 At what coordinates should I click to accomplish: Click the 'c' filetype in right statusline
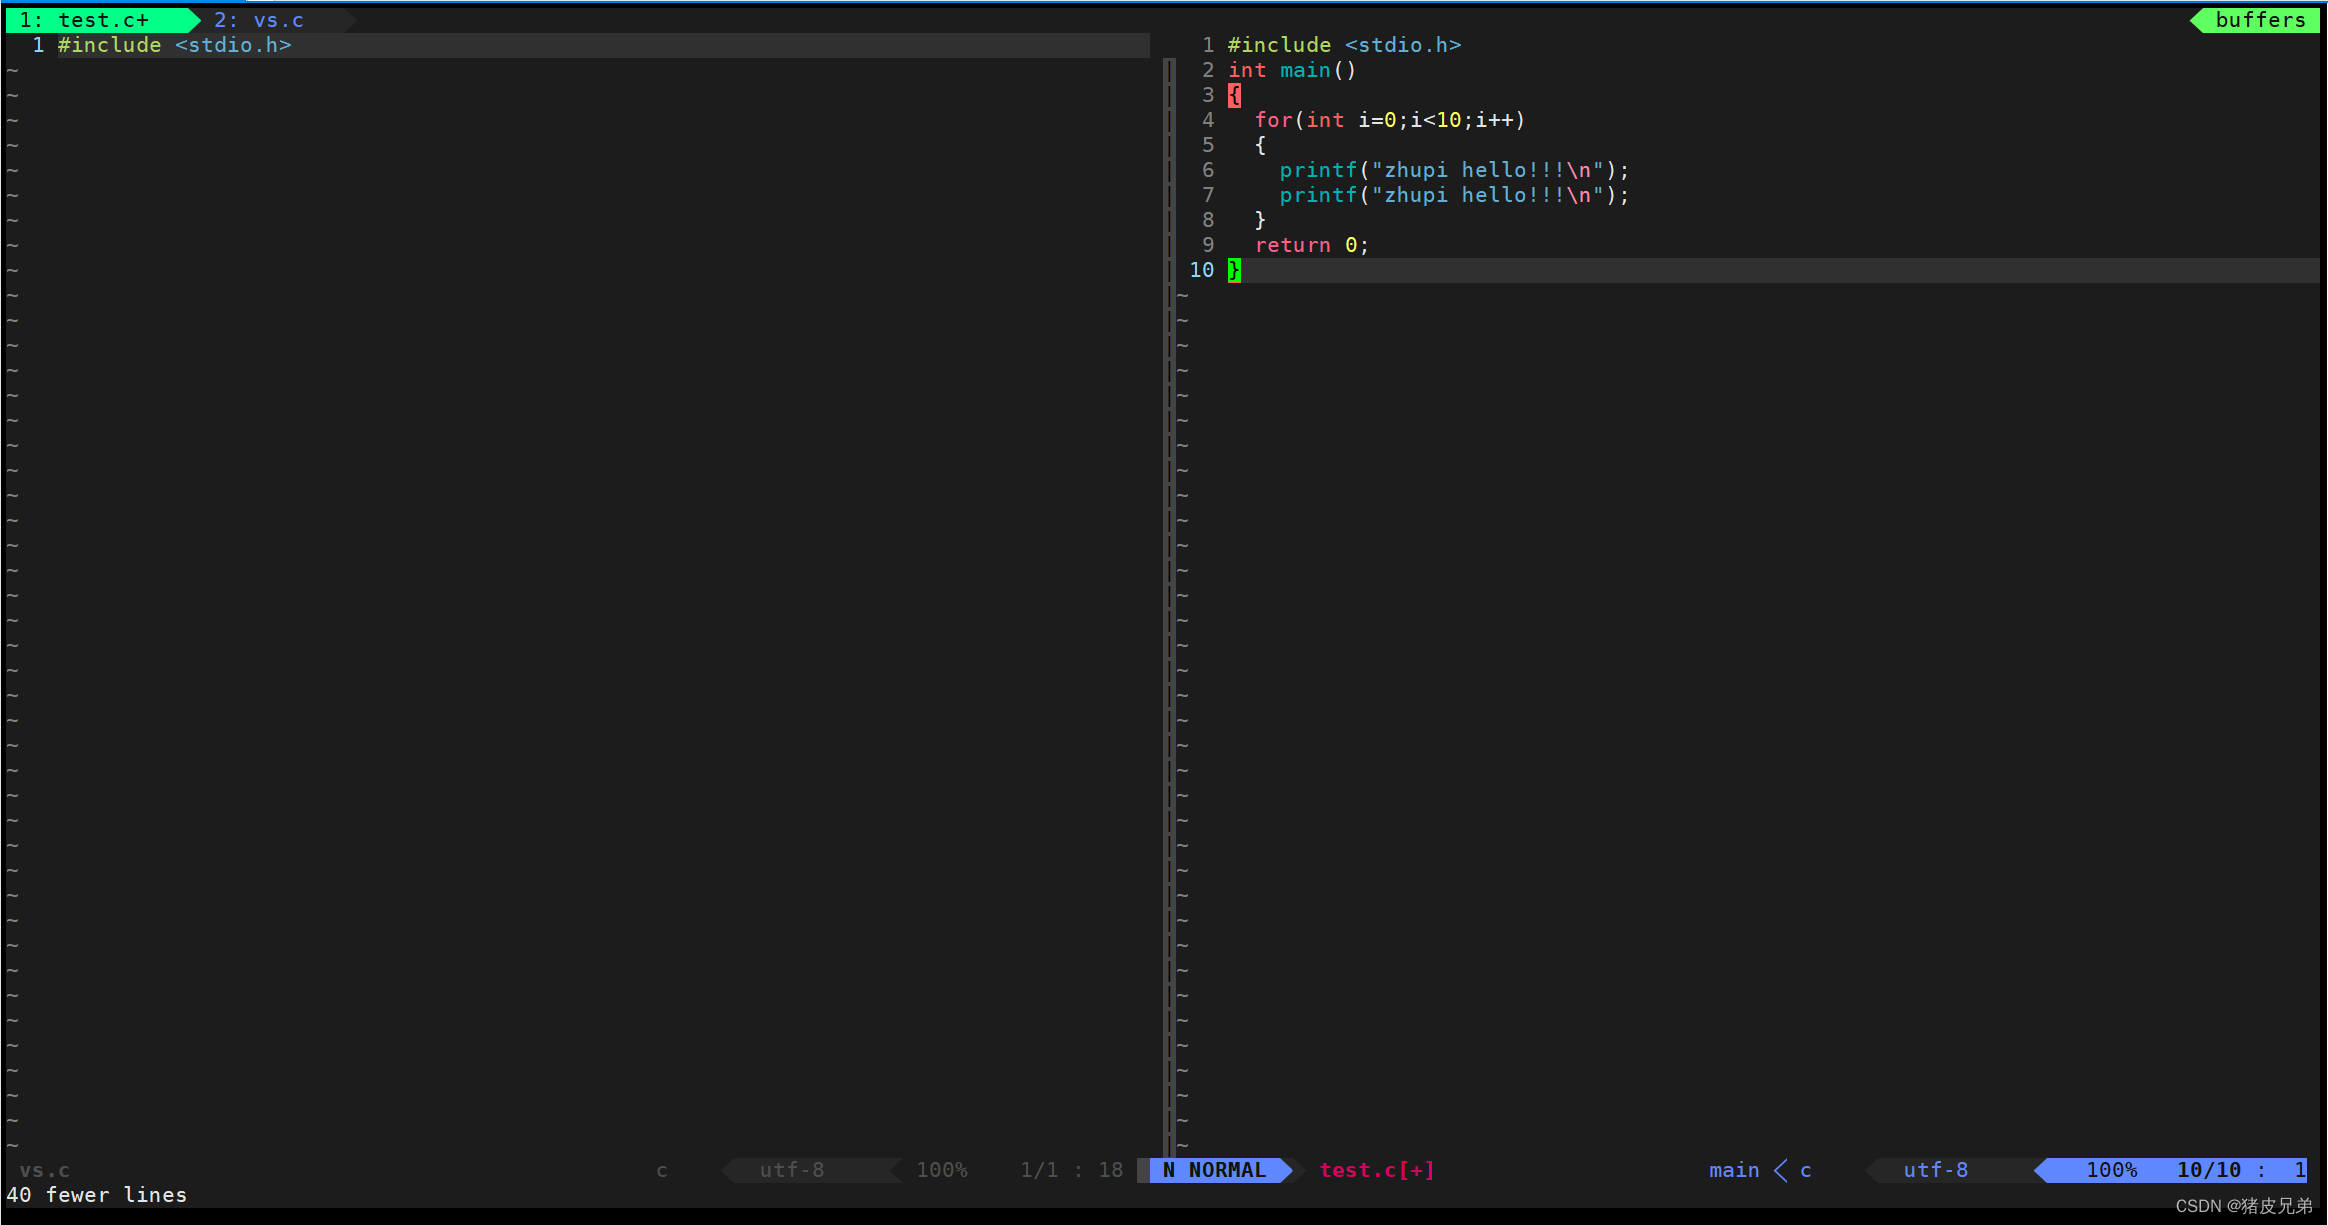[1806, 1171]
